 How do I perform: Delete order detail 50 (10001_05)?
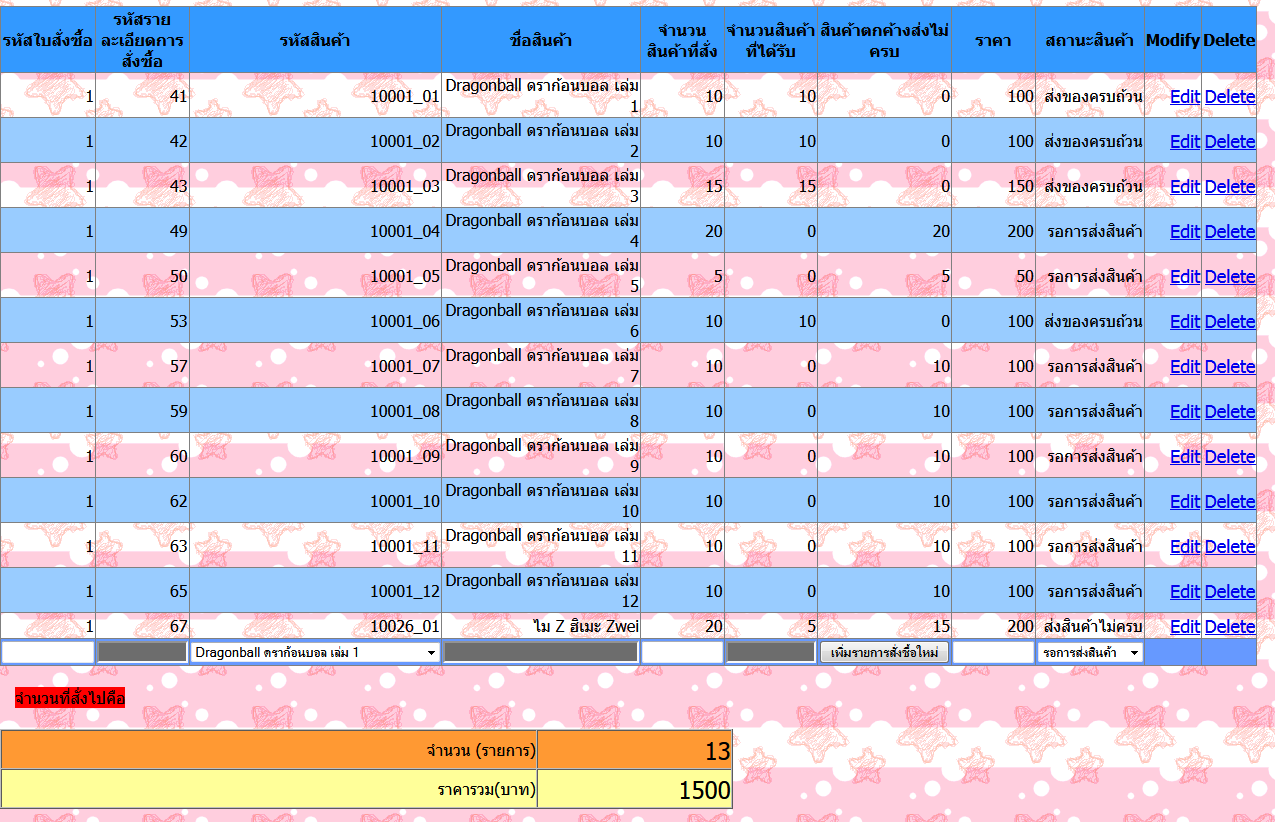pos(1230,277)
